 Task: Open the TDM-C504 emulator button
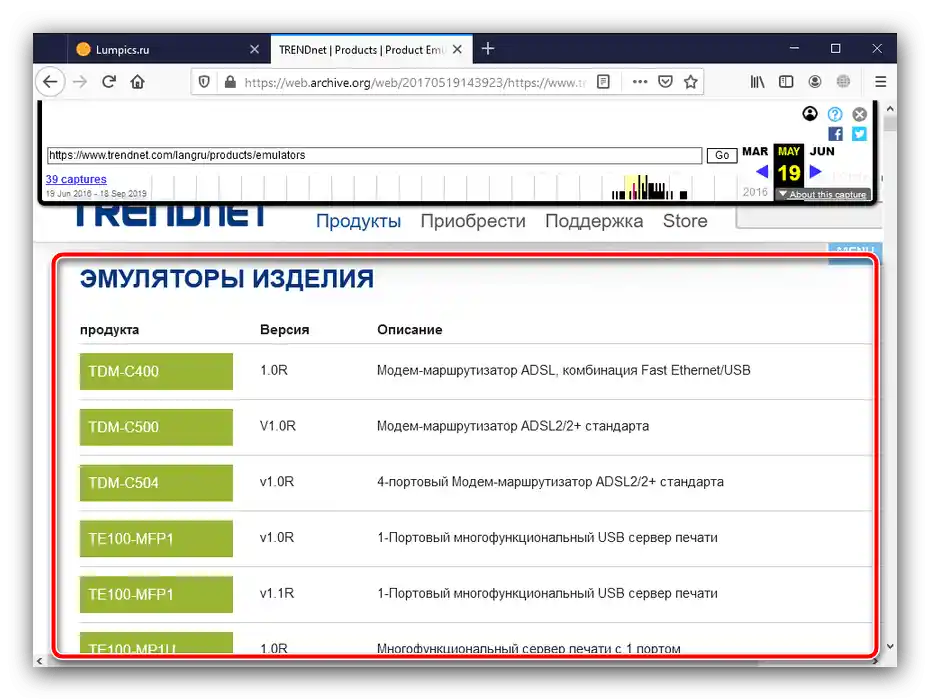[156, 483]
